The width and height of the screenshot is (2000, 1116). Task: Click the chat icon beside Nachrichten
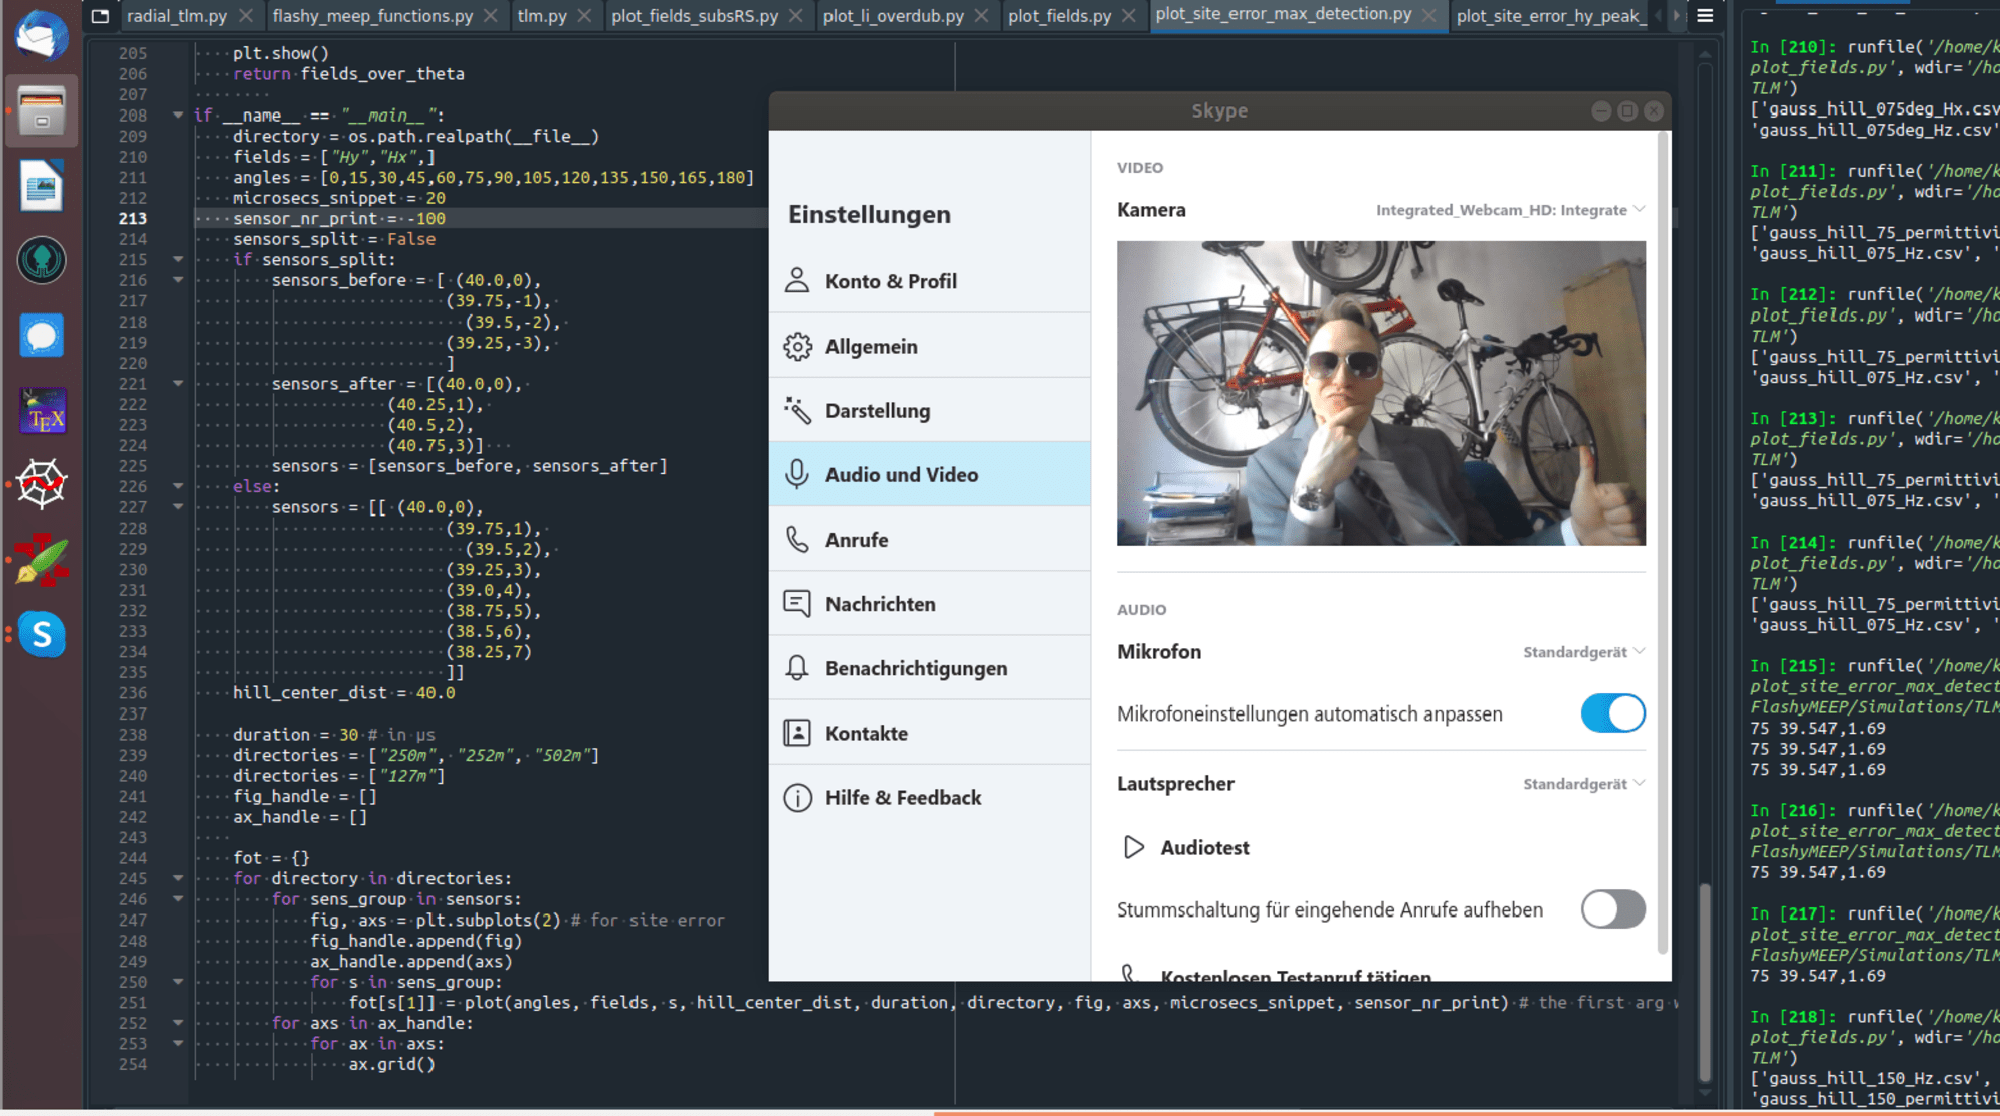[797, 604]
